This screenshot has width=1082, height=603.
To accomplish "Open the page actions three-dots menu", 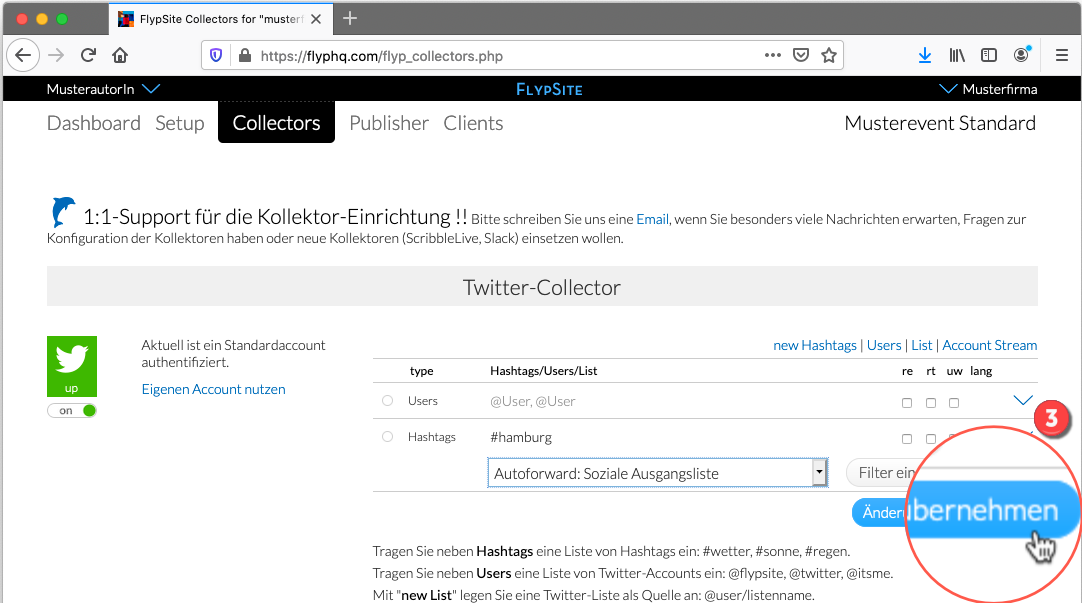I will pyautogui.click(x=773, y=55).
